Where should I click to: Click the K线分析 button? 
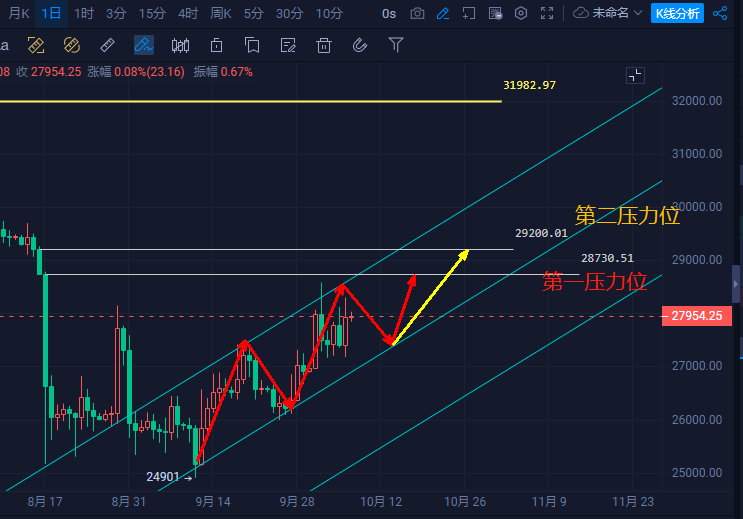(677, 13)
